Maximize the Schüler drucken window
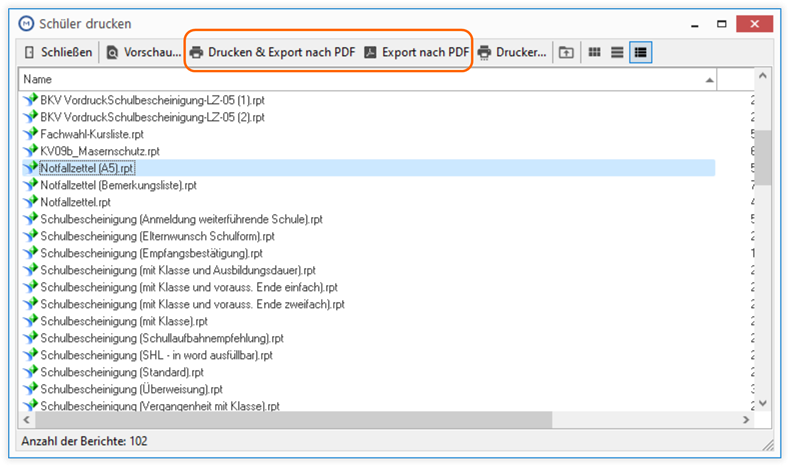789x466 pixels. (722, 24)
